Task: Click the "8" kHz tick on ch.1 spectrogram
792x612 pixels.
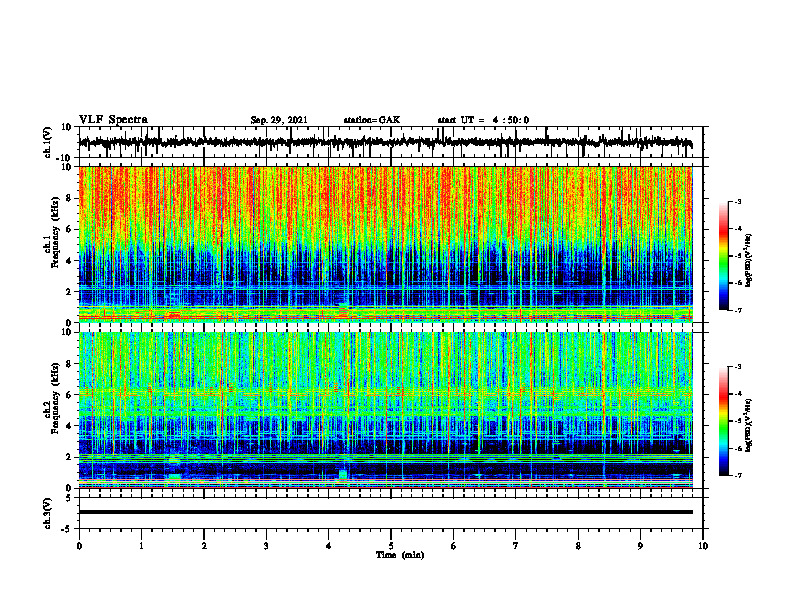Action: tap(70, 198)
